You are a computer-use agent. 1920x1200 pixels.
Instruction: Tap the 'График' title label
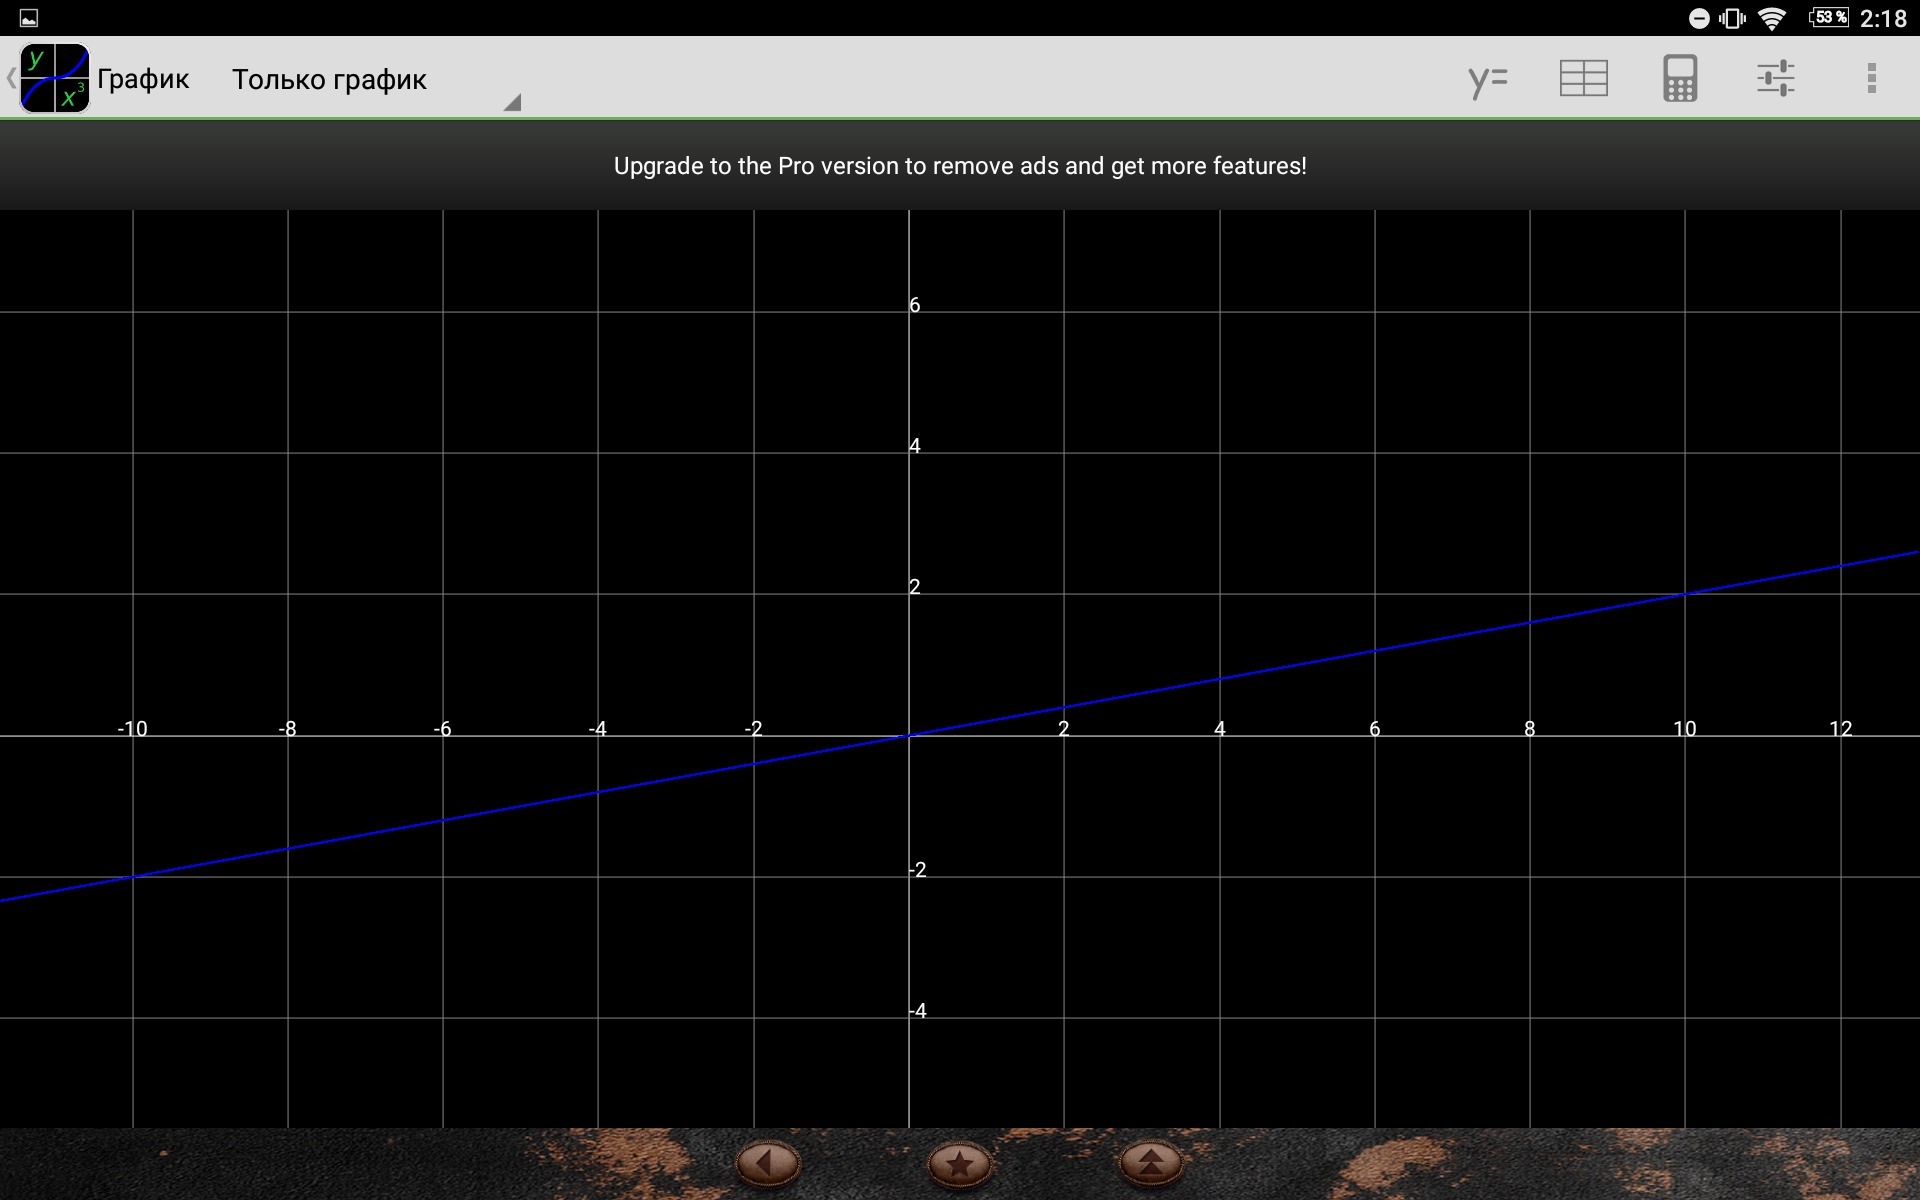click(143, 79)
